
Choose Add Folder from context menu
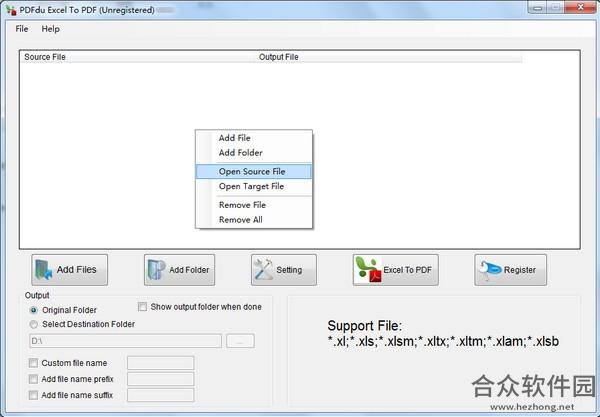coord(254,153)
